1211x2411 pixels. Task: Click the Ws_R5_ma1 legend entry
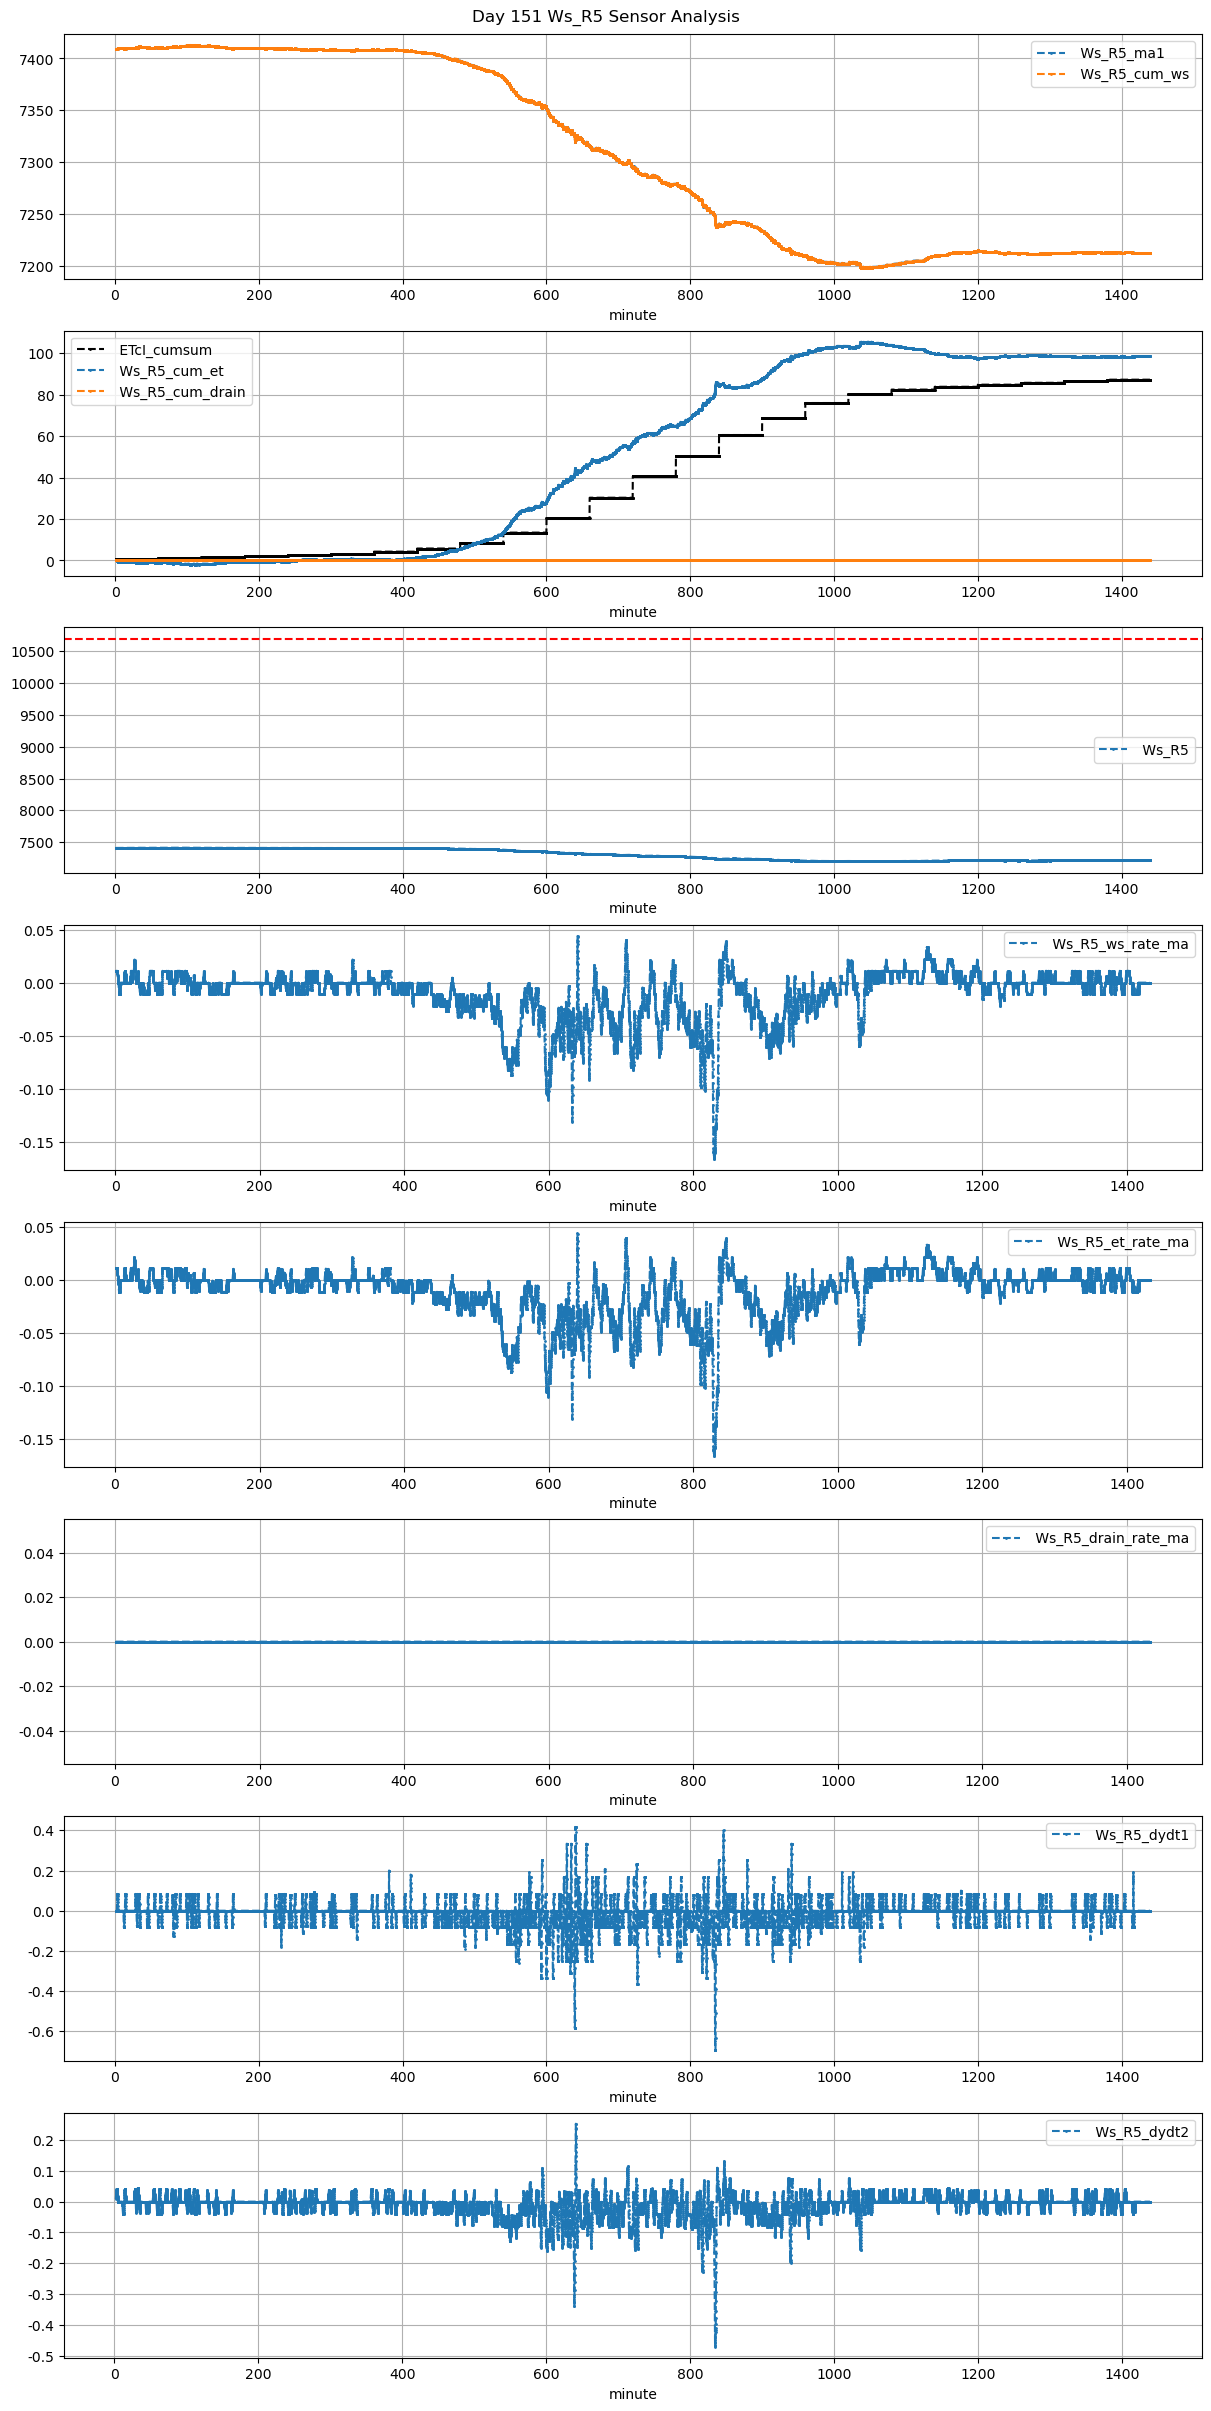1122,53
